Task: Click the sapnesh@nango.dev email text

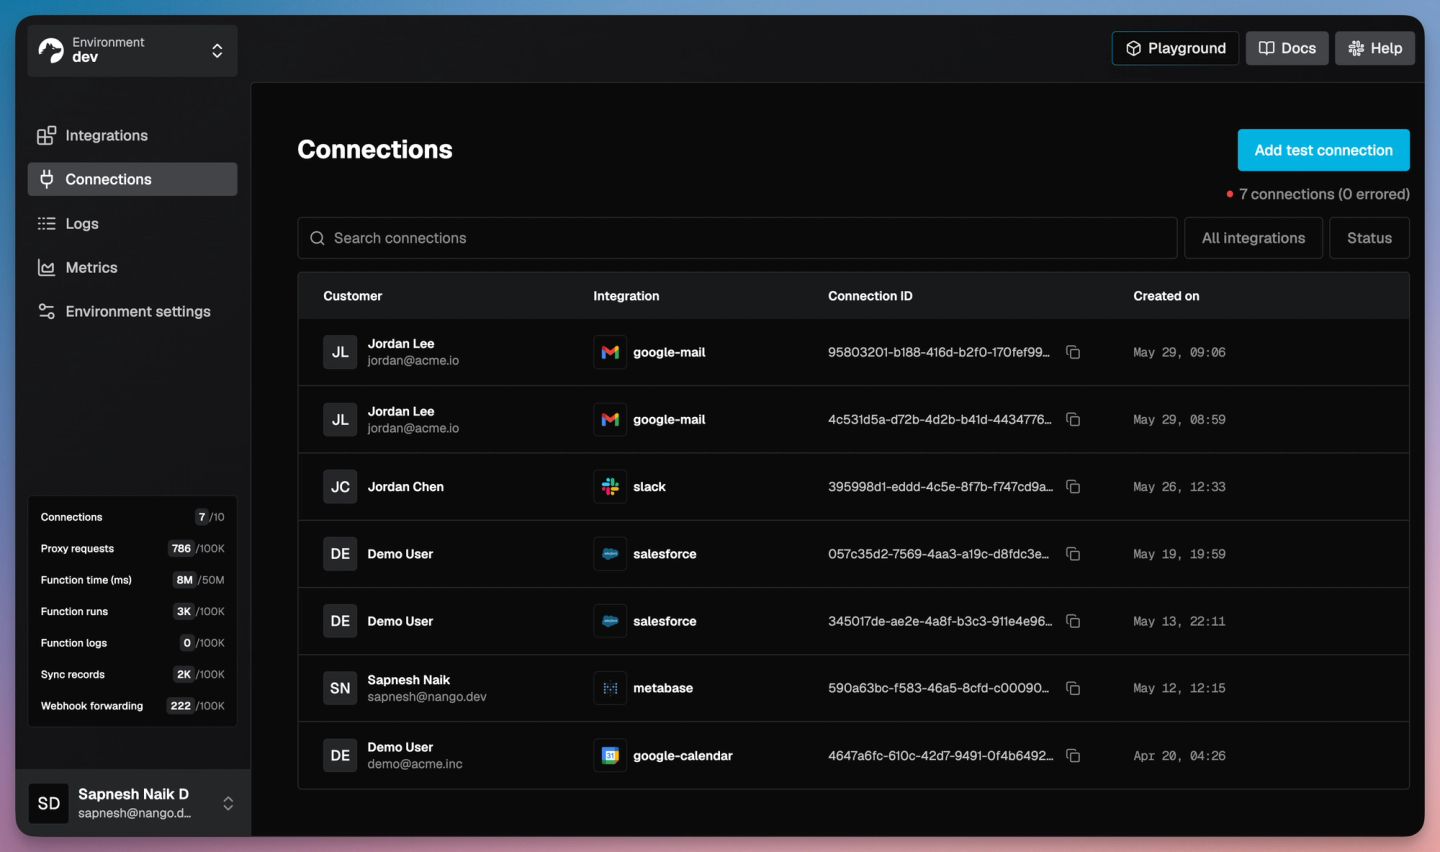Action: coord(427,697)
